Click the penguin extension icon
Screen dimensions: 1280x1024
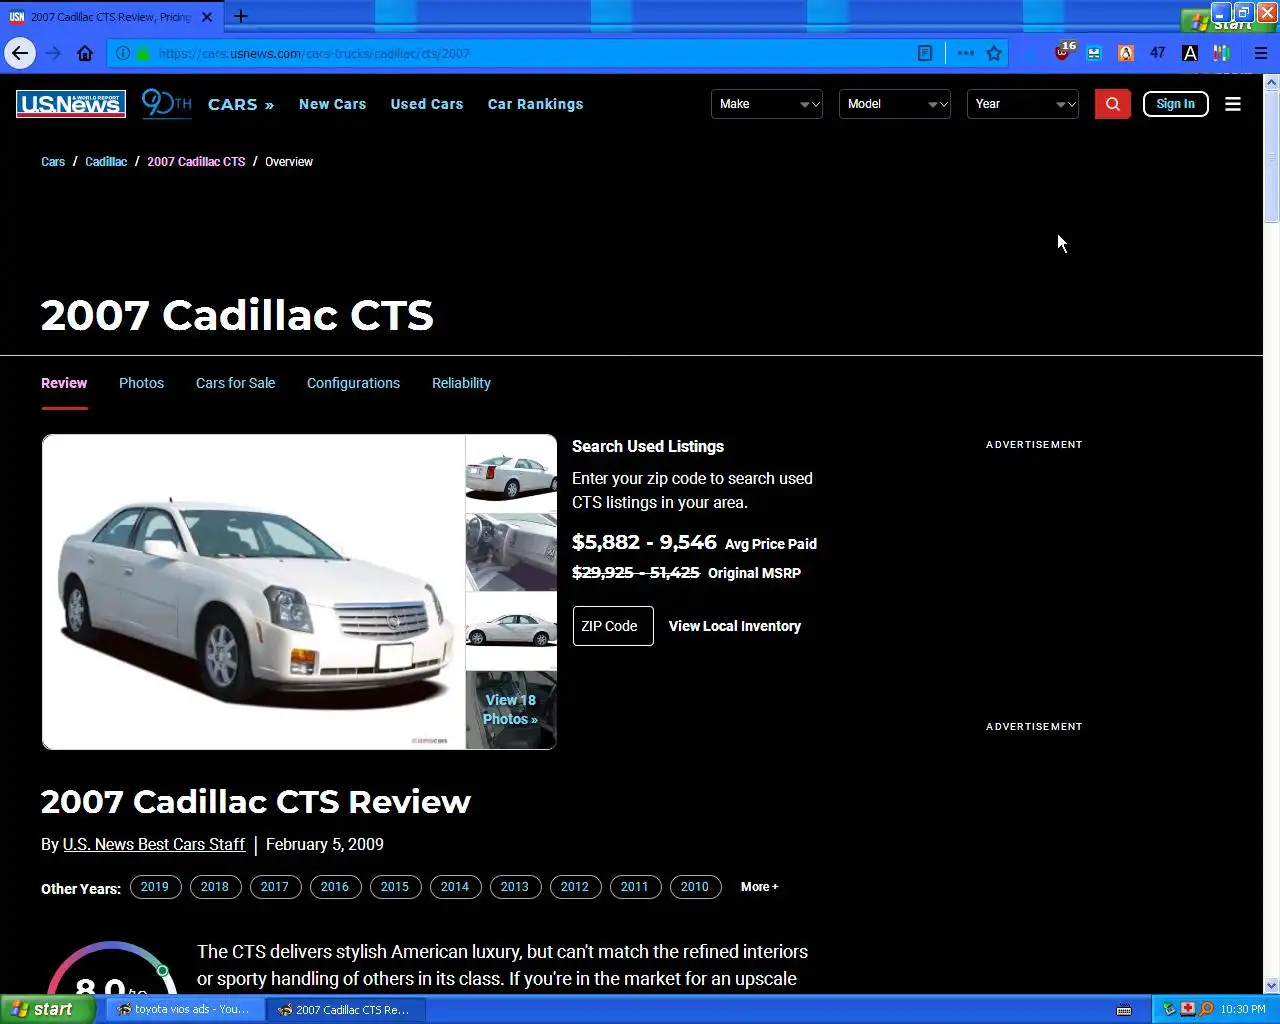pos(1126,53)
